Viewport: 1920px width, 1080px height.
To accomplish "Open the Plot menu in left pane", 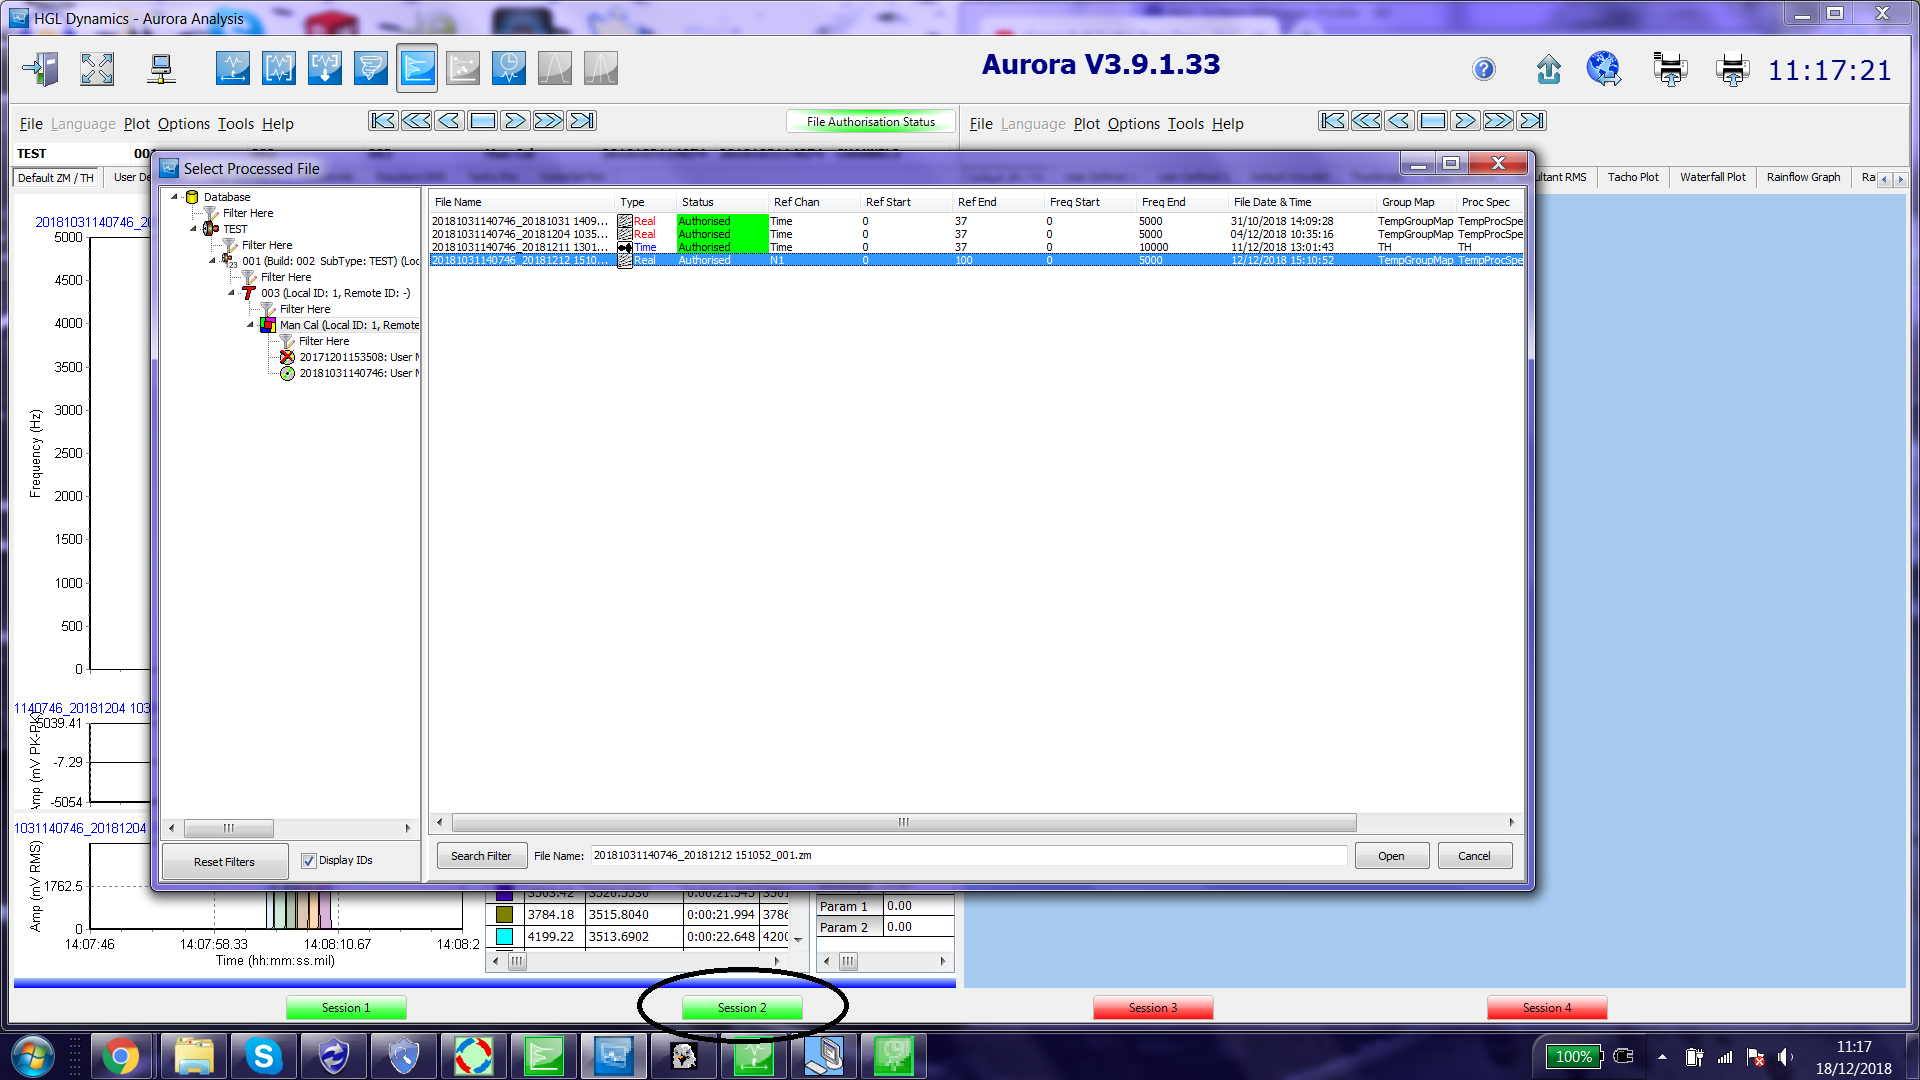I will [x=136, y=124].
